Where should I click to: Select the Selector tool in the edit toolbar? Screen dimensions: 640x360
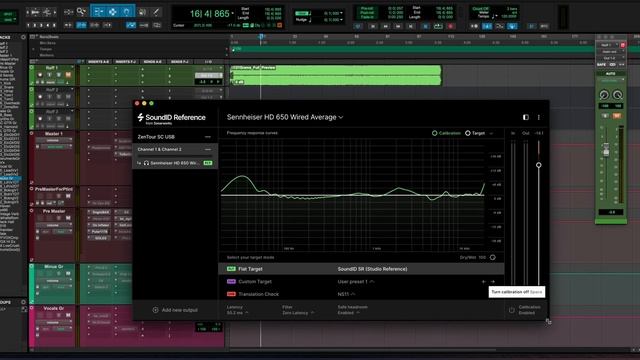(x=112, y=12)
